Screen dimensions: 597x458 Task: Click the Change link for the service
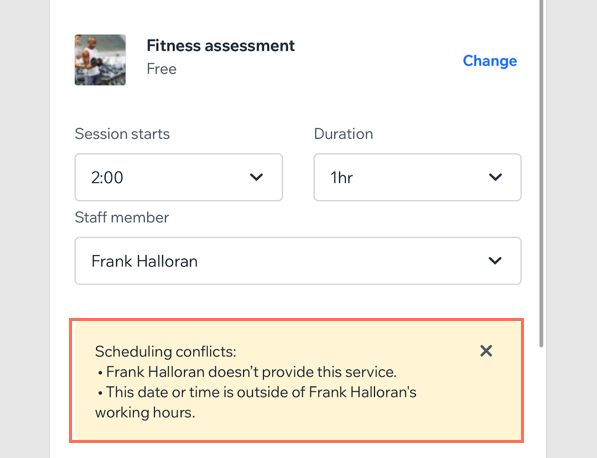tap(490, 61)
